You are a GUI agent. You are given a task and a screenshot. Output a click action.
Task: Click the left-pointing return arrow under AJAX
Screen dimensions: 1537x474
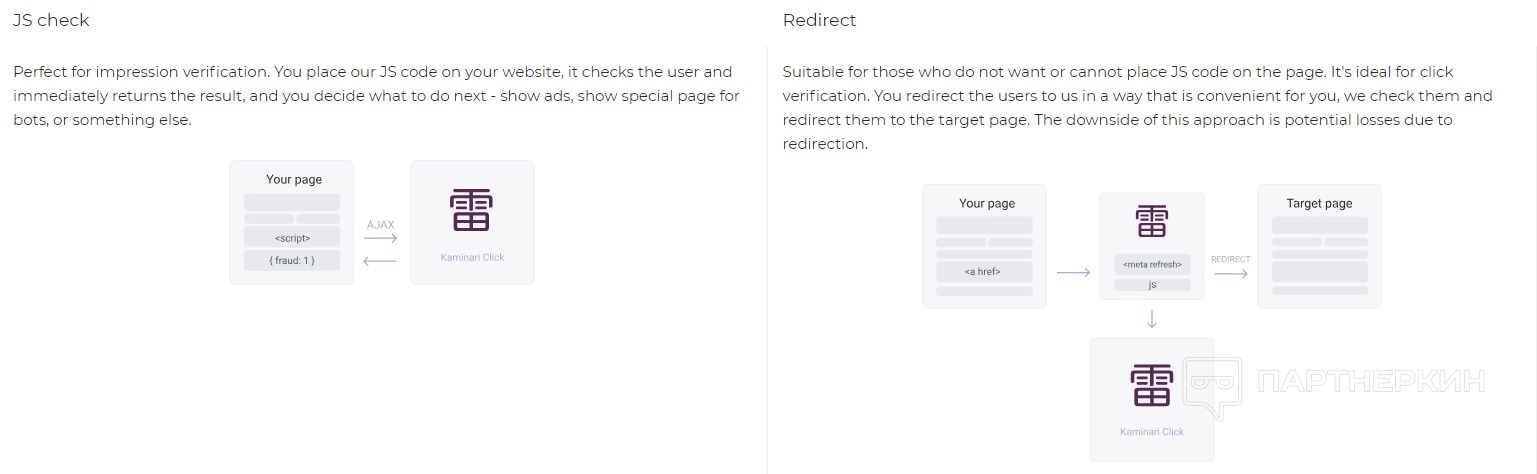pos(380,262)
